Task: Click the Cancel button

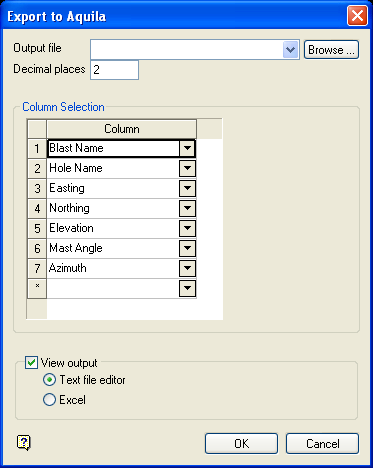Action: (322, 444)
